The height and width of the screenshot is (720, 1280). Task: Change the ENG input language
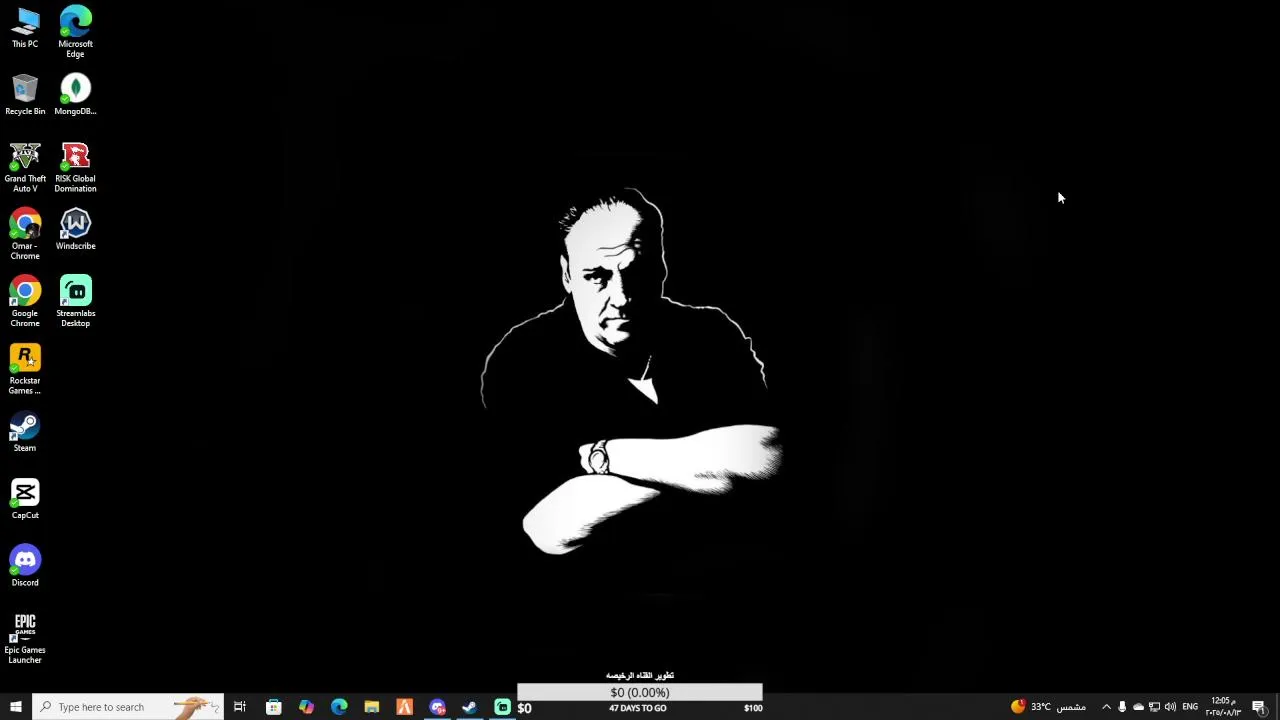click(1190, 707)
